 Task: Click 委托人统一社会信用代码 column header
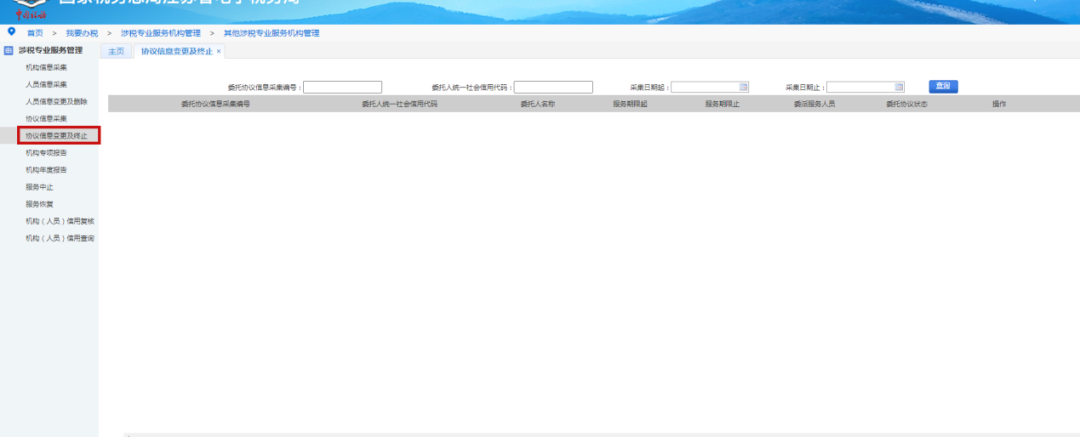coord(399,104)
